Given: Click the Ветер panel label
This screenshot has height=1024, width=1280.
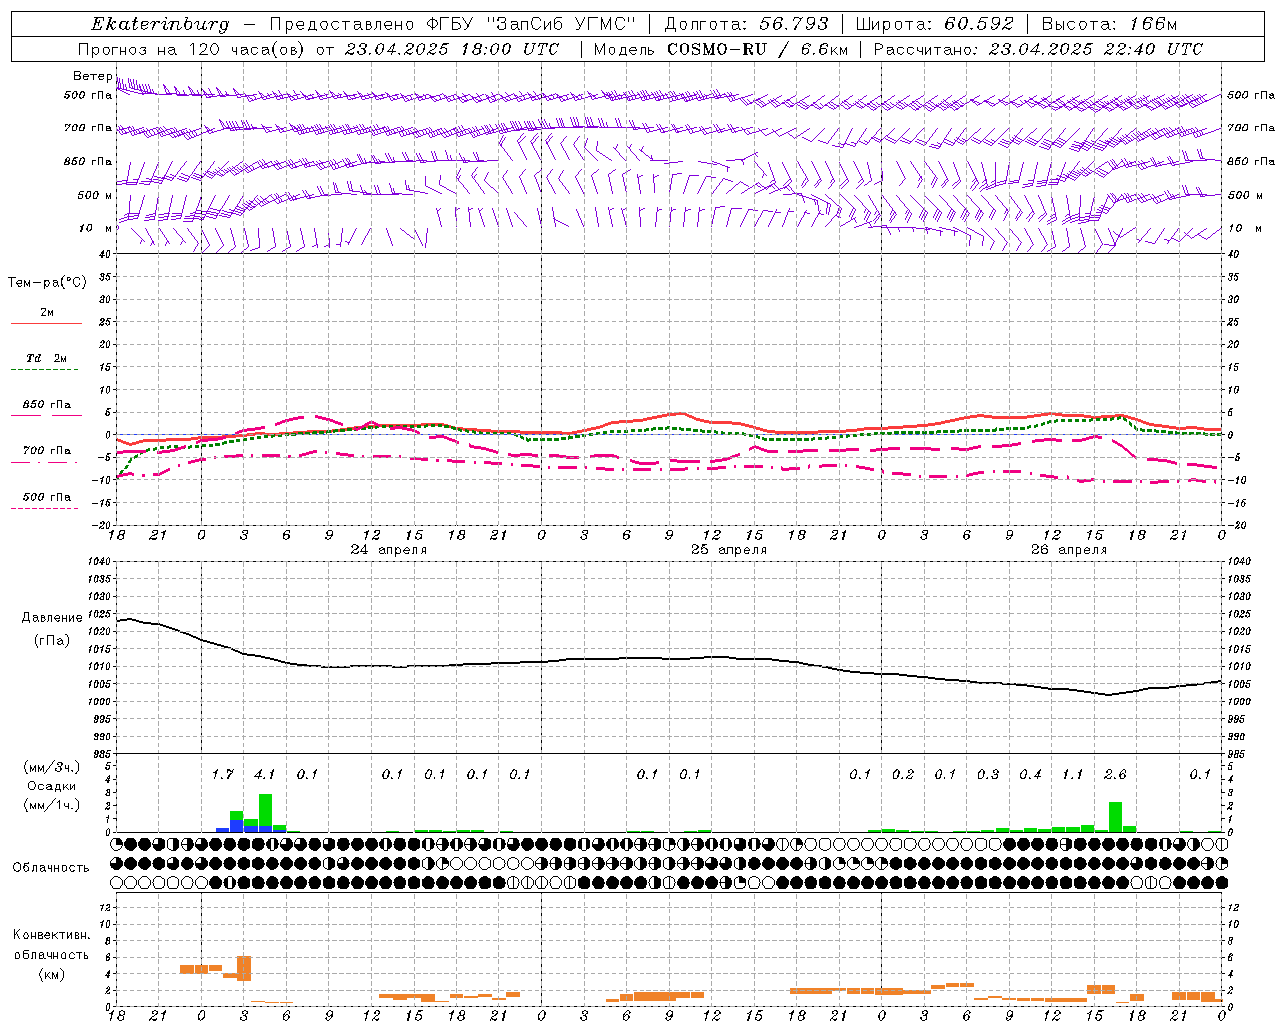Looking at the screenshot, I should [92, 76].
